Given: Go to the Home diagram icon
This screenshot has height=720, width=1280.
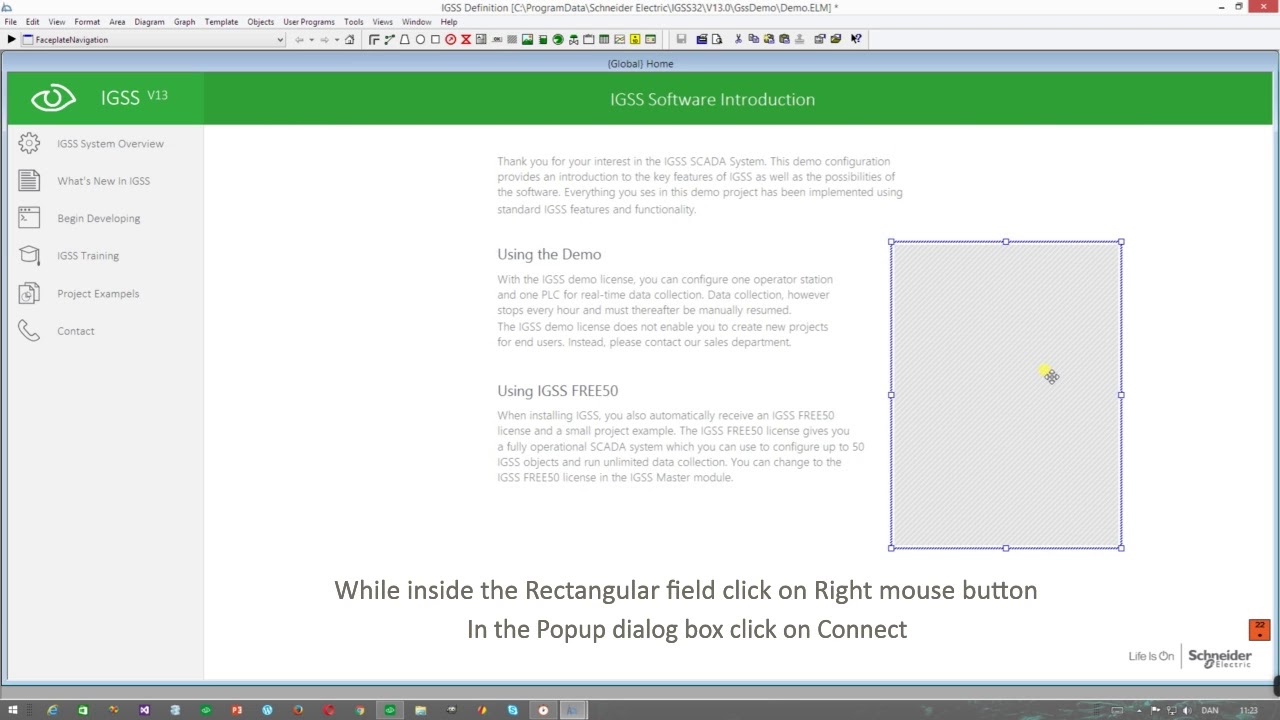Looking at the screenshot, I should 349,40.
